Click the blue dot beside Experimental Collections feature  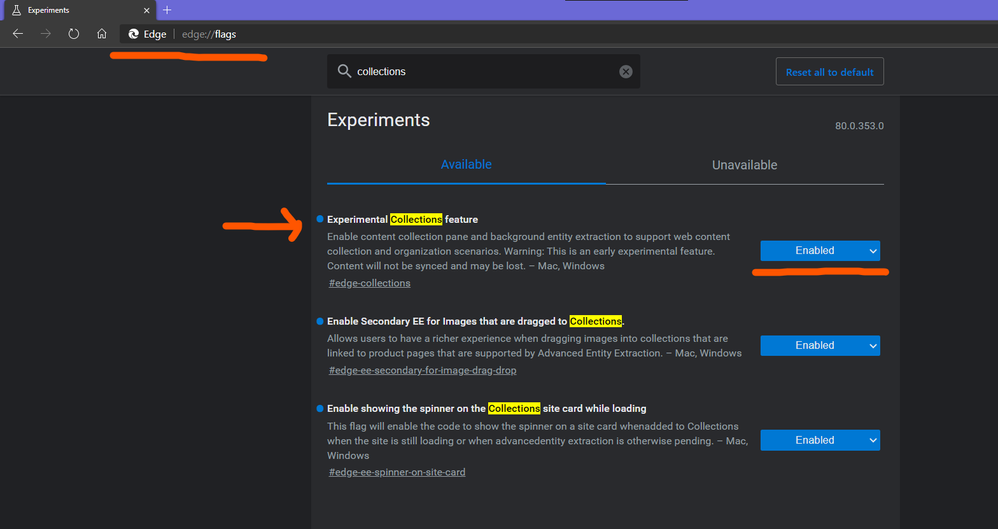[320, 219]
